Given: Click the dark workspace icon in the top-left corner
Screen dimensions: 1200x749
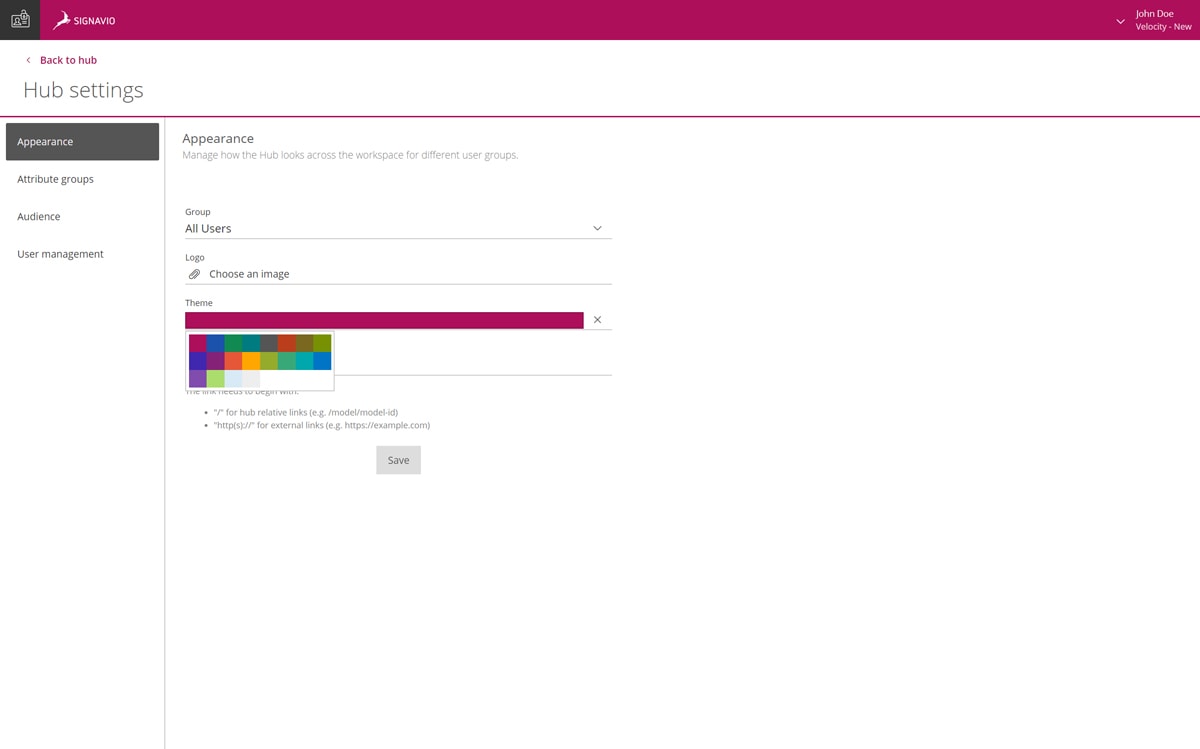Looking at the screenshot, I should pos(20,20).
